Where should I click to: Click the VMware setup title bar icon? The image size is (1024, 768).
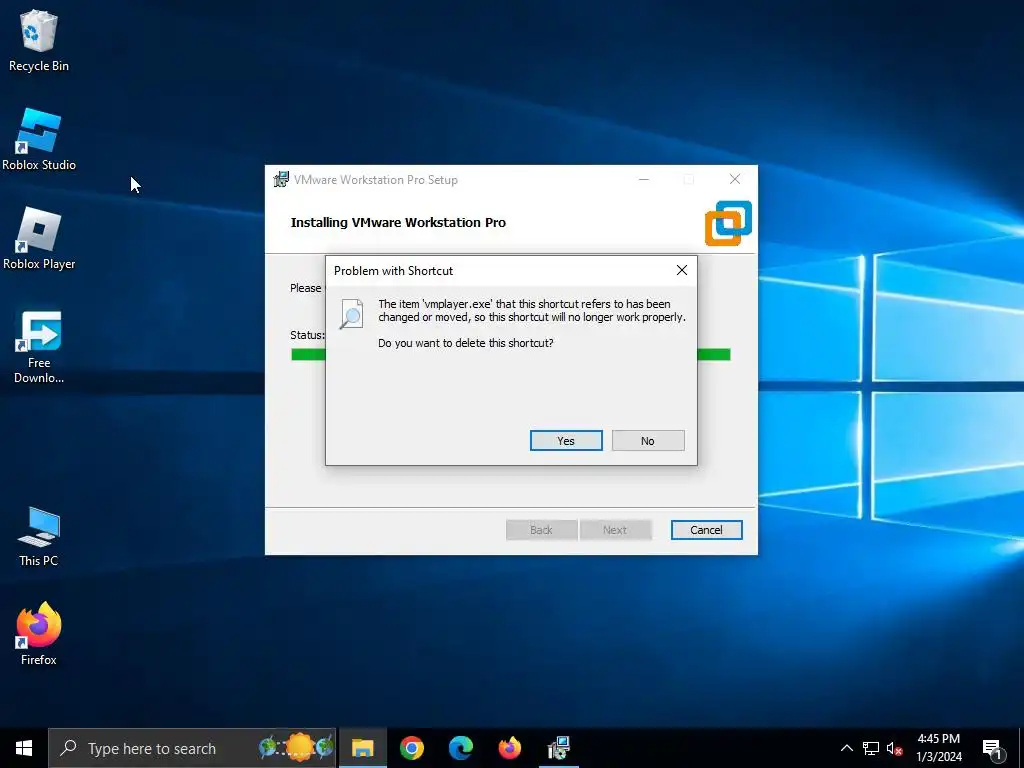pos(281,180)
